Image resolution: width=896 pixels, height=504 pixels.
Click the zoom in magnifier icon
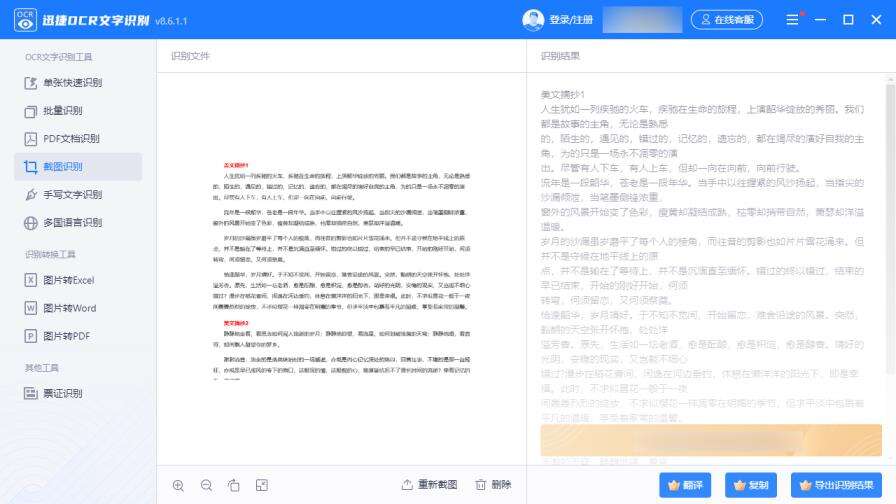point(178,485)
